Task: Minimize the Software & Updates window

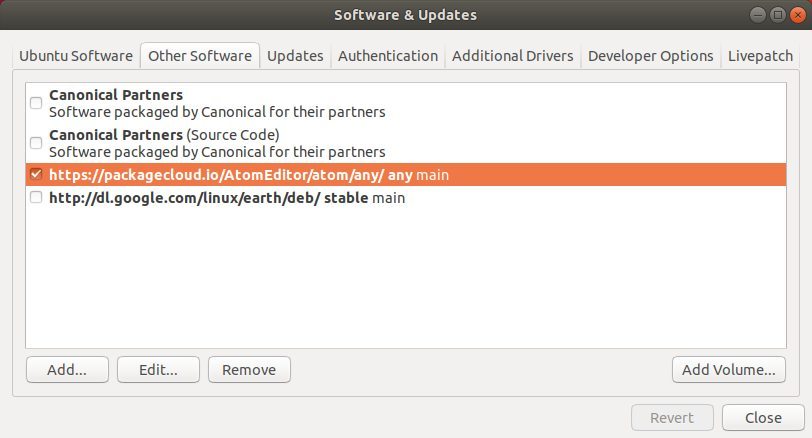Action: pos(758,15)
